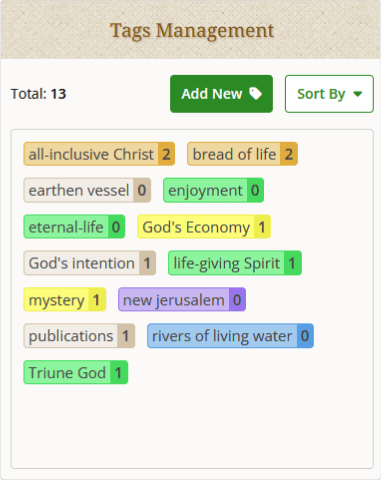The width and height of the screenshot is (381, 480).
Task: Open the God's intention tag
Action: pyautogui.click(x=89, y=263)
